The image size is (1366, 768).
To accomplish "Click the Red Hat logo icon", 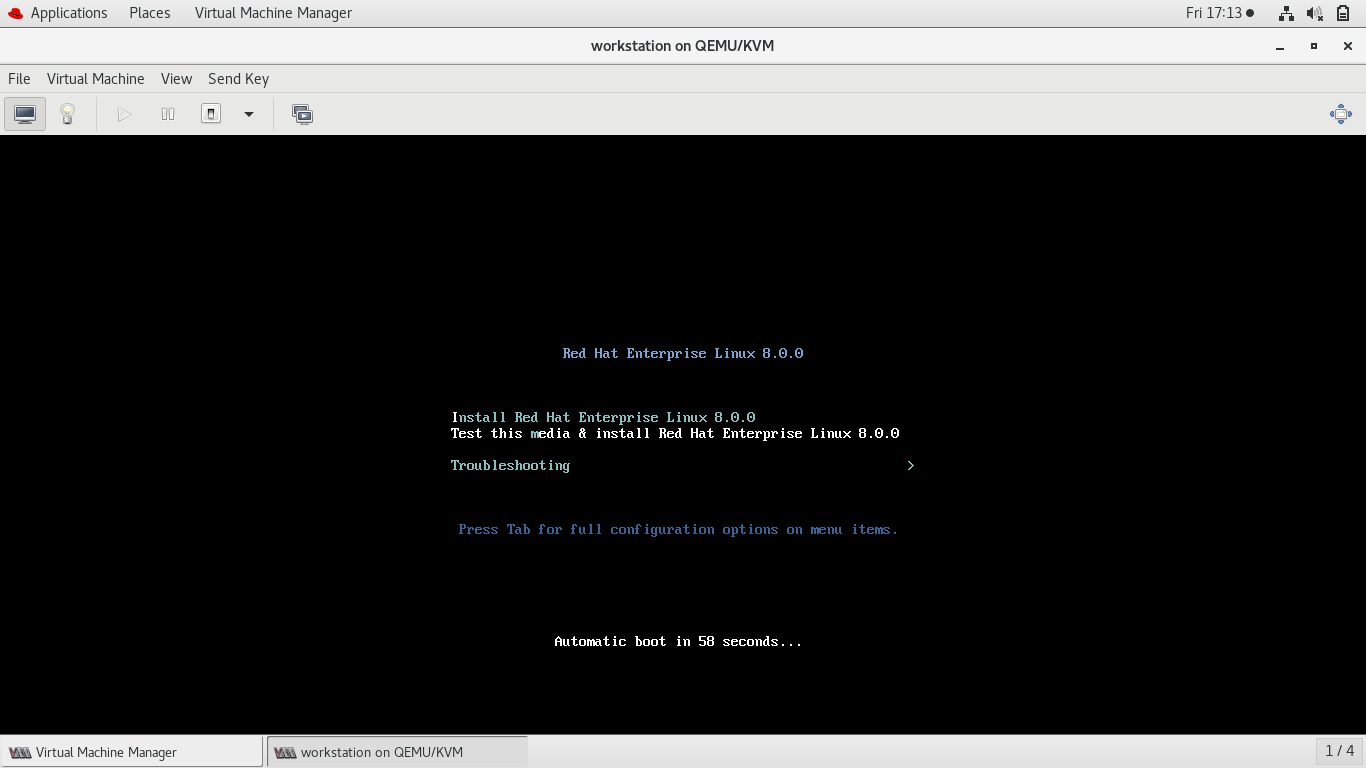I will click(15, 13).
